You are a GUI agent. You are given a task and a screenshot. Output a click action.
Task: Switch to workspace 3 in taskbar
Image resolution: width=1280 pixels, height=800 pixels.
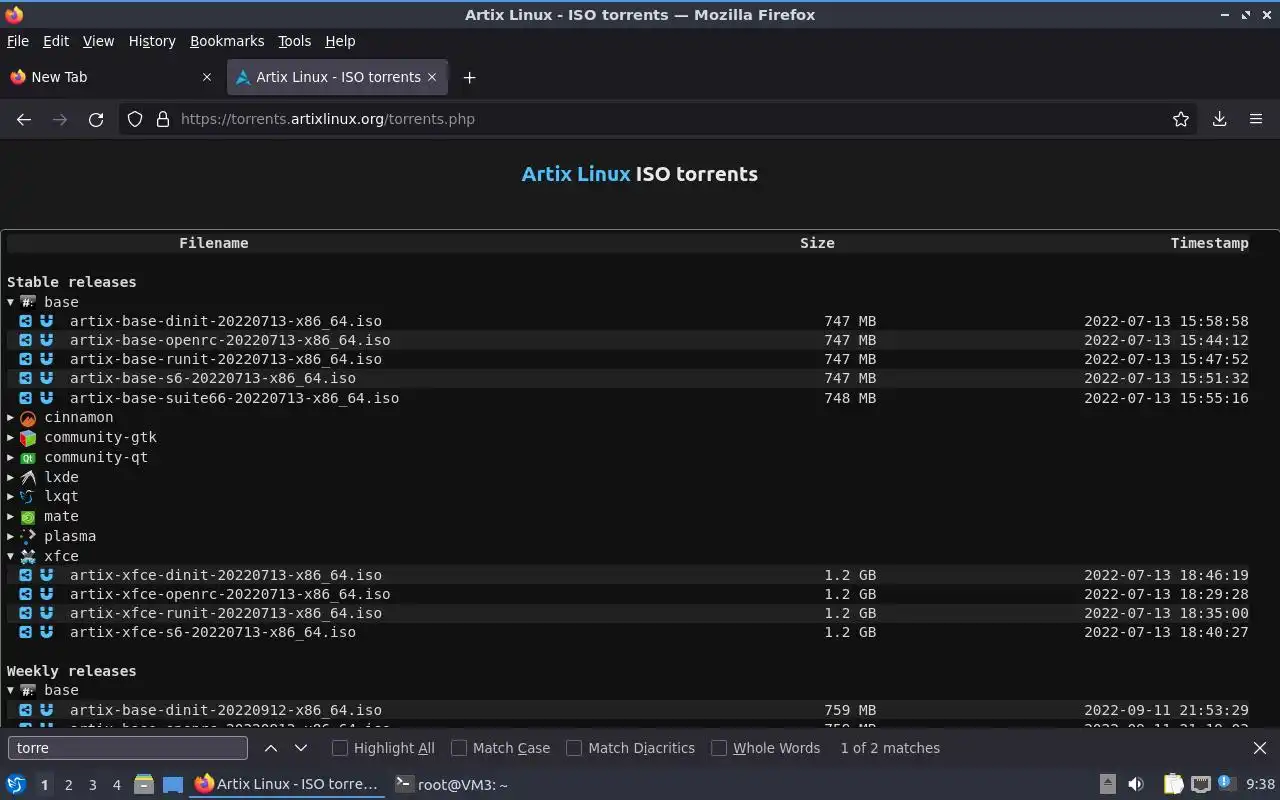click(92, 785)
